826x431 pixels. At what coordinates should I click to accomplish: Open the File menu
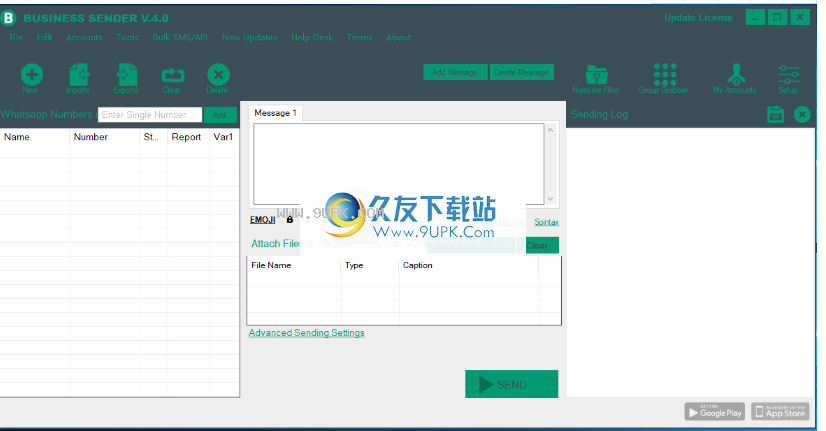pyautogui.click(x=16, y=37)
